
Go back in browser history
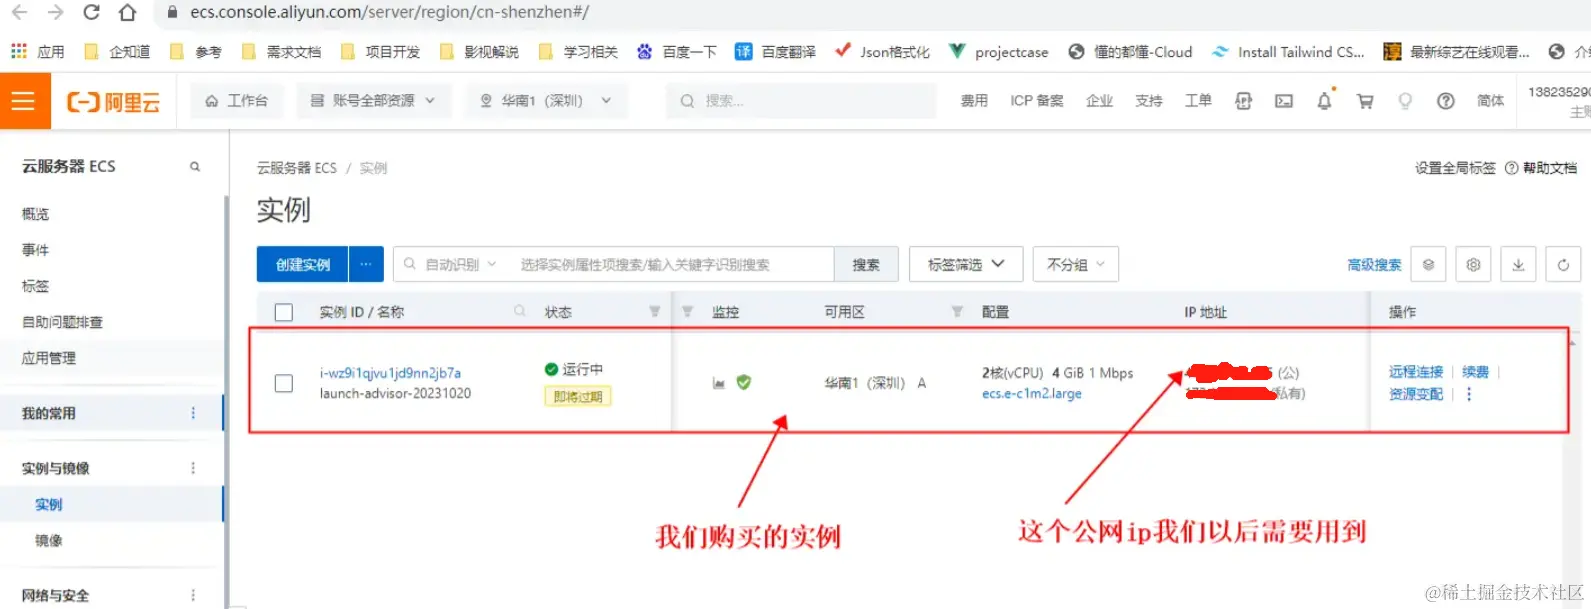coord(19,13)
